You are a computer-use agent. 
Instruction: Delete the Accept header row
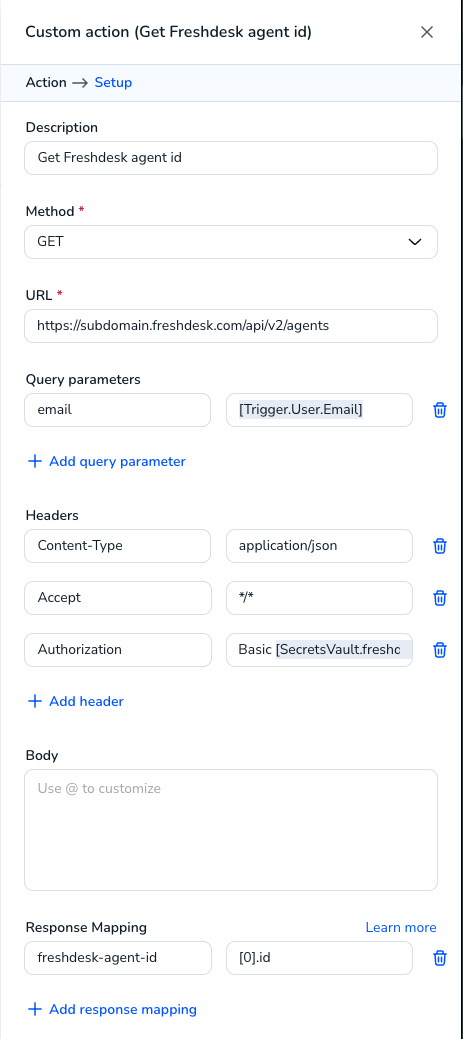click(440, 598)
